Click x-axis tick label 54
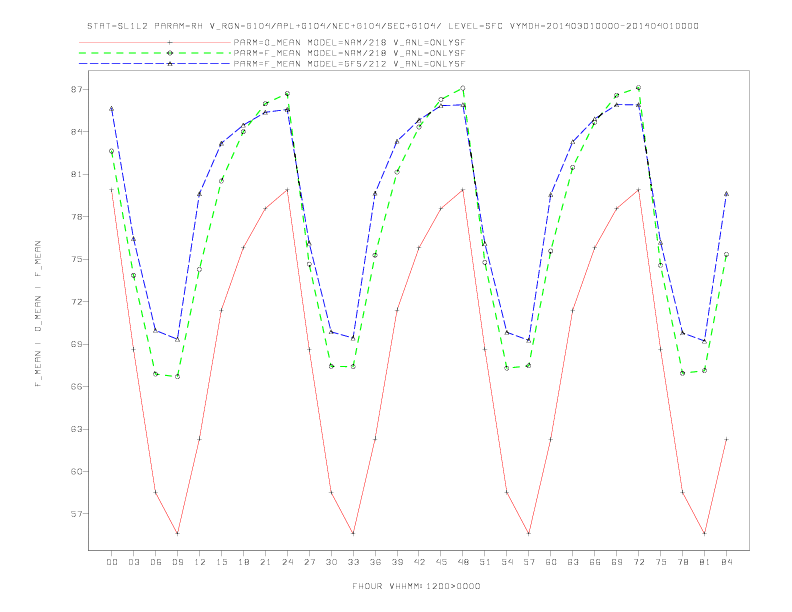This screenshot has height=612, width=792. [507, 562]
